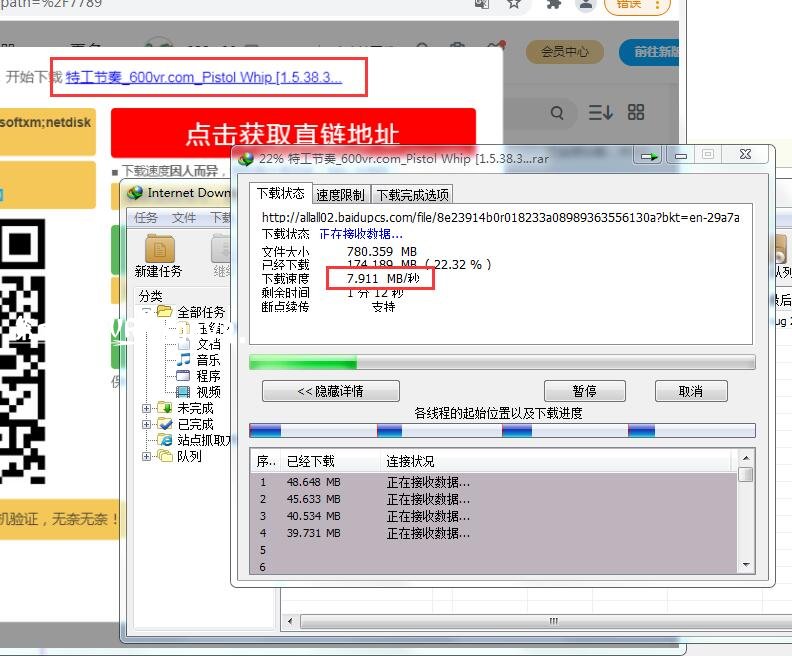This screenshot has width=792, height=656.
Task: Switch to the 速度限制 tab
Action: click(x=340, y=195)
